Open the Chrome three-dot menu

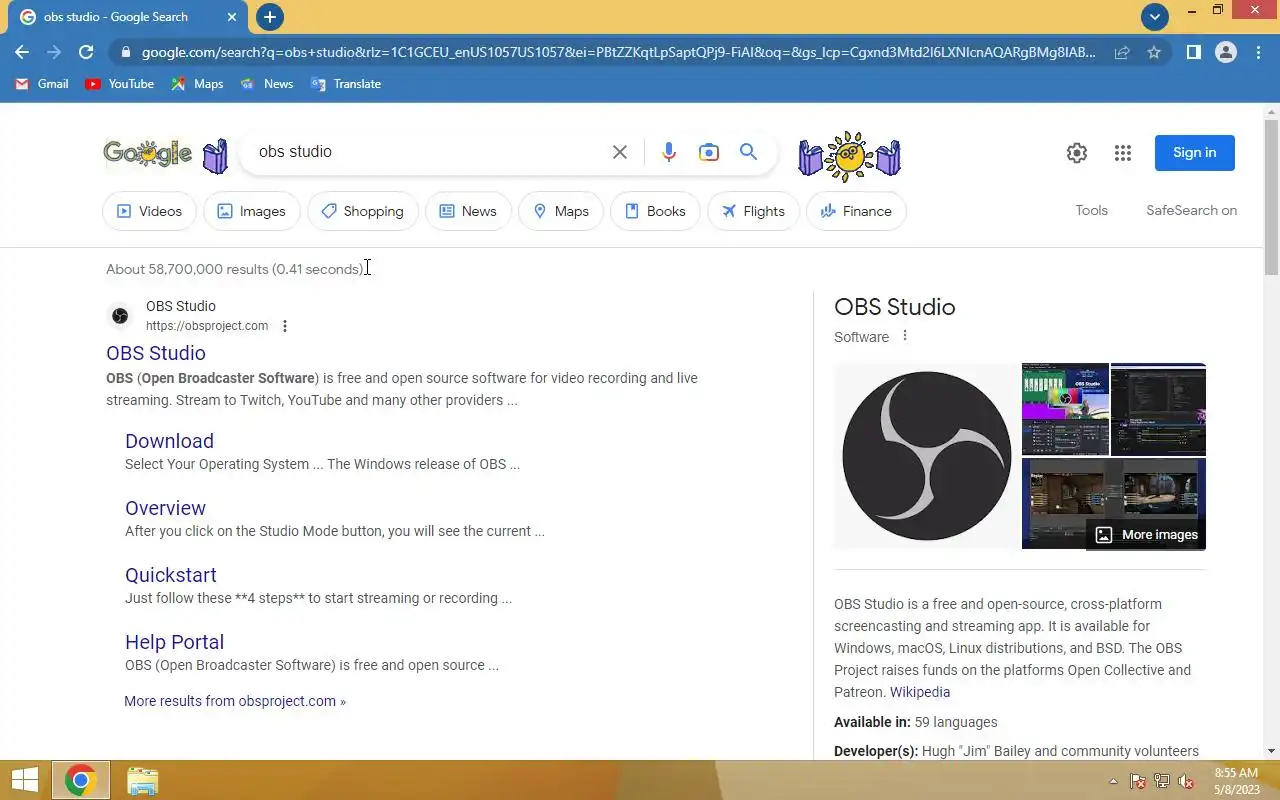tap(1258, 52)
